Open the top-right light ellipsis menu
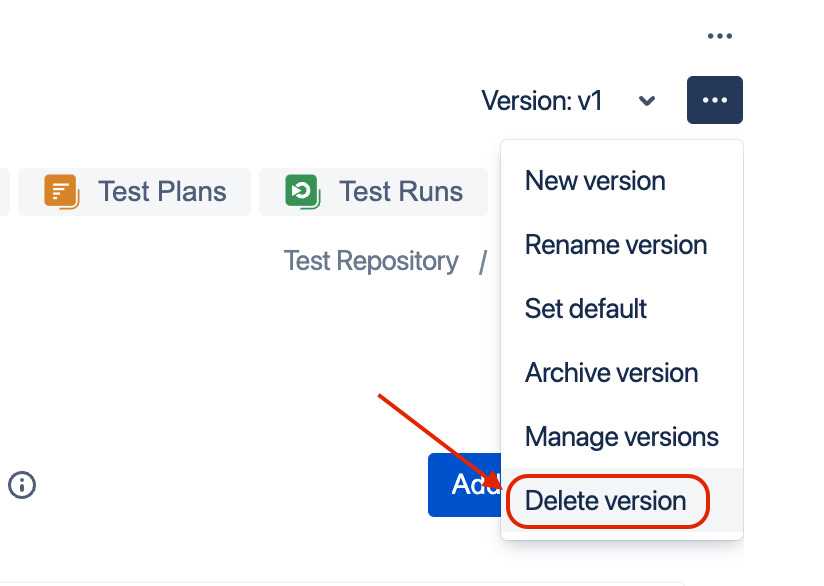The height and width of the screenshot is (586, 824). pyautogui.click(x=719, y=36)
